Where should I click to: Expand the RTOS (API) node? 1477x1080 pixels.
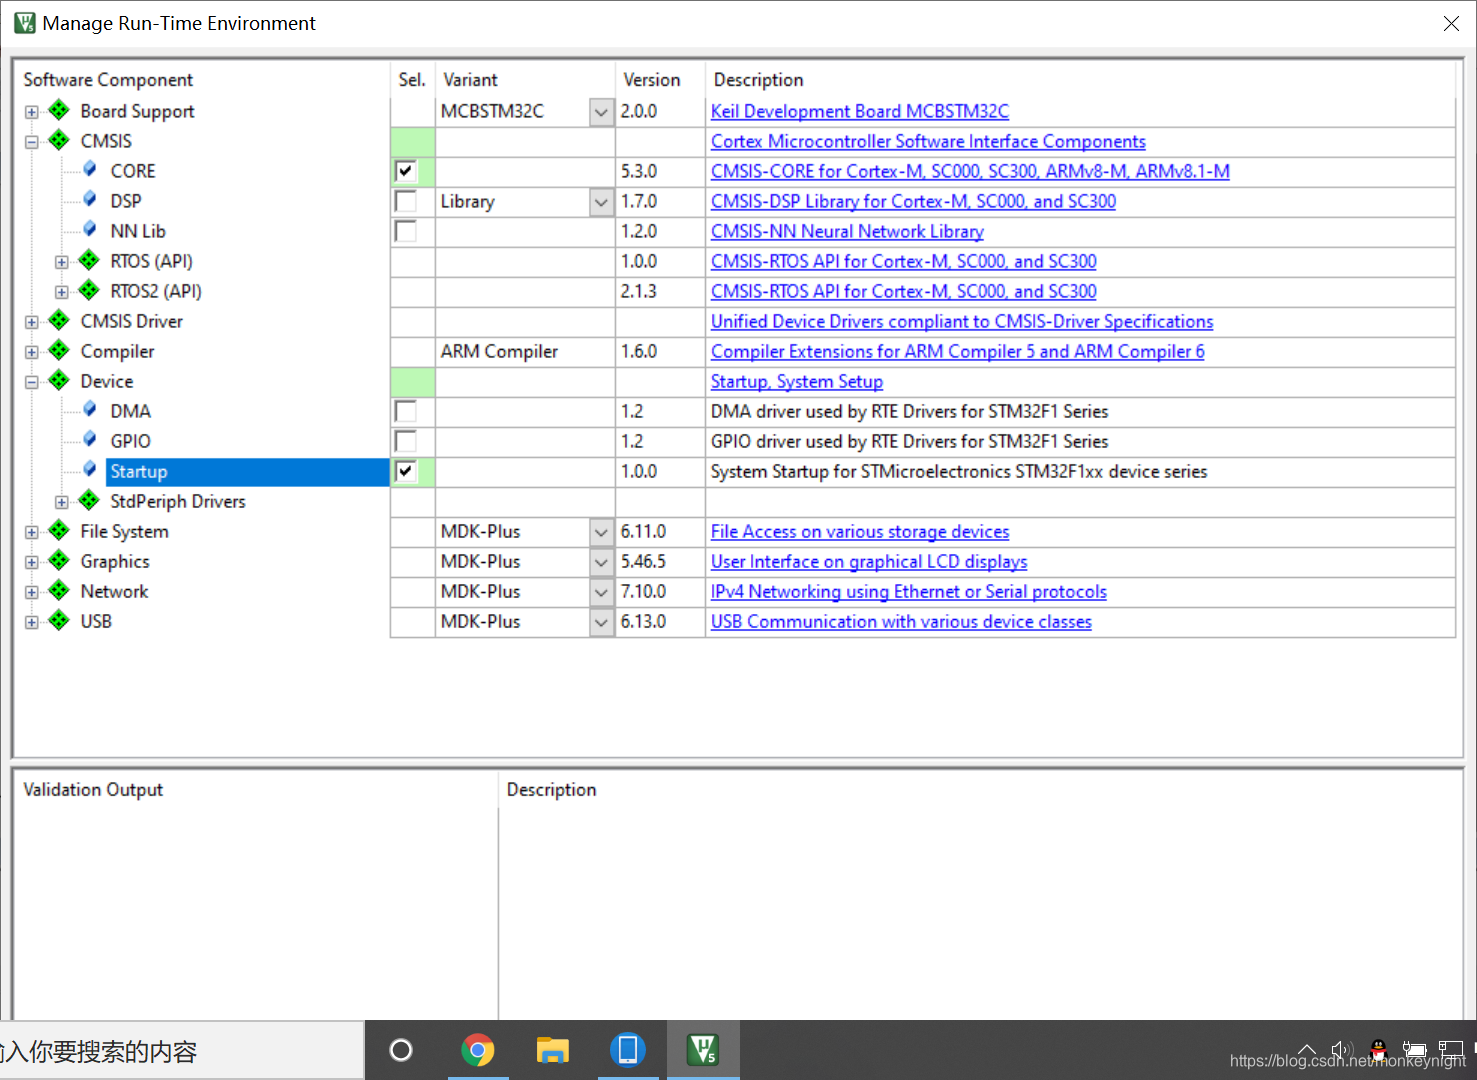click(62, 262)
